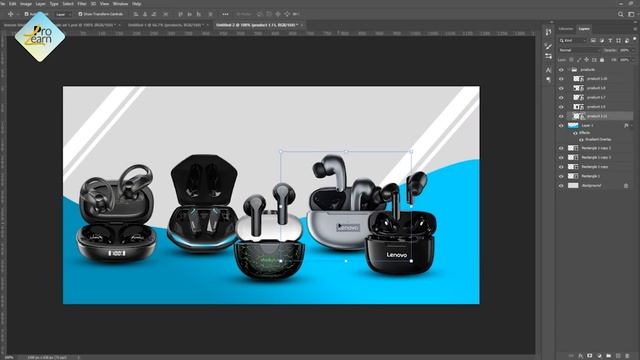Viewport: 640px width, 360px height.
Task: Click the lock icon on Background layer
Action: tap(626, 186)
